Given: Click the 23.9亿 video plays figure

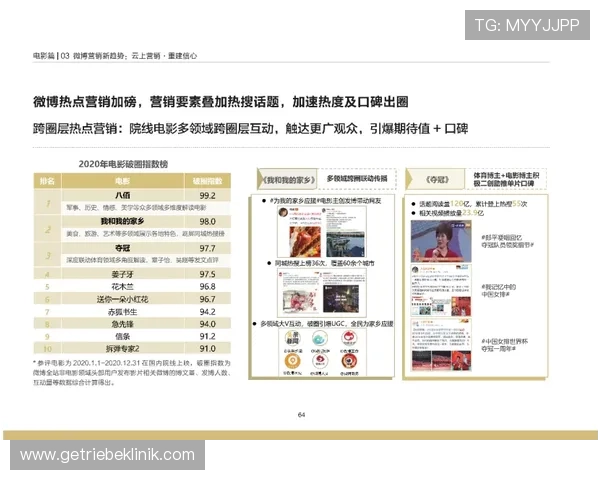Looking at the screenshot, I should pos(473,213).
